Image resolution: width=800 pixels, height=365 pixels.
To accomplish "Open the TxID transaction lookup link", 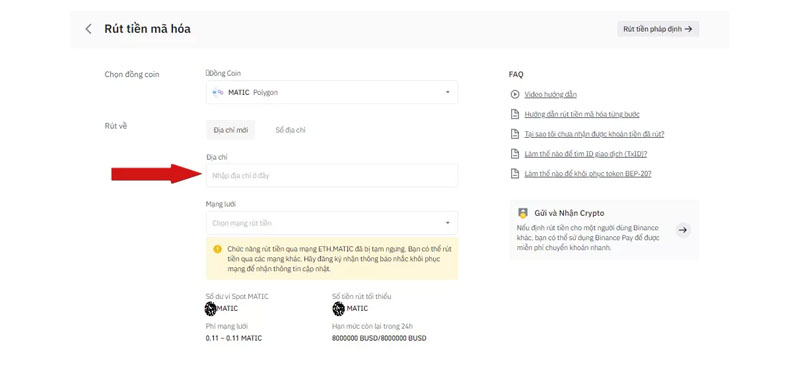I will [585, 154].
